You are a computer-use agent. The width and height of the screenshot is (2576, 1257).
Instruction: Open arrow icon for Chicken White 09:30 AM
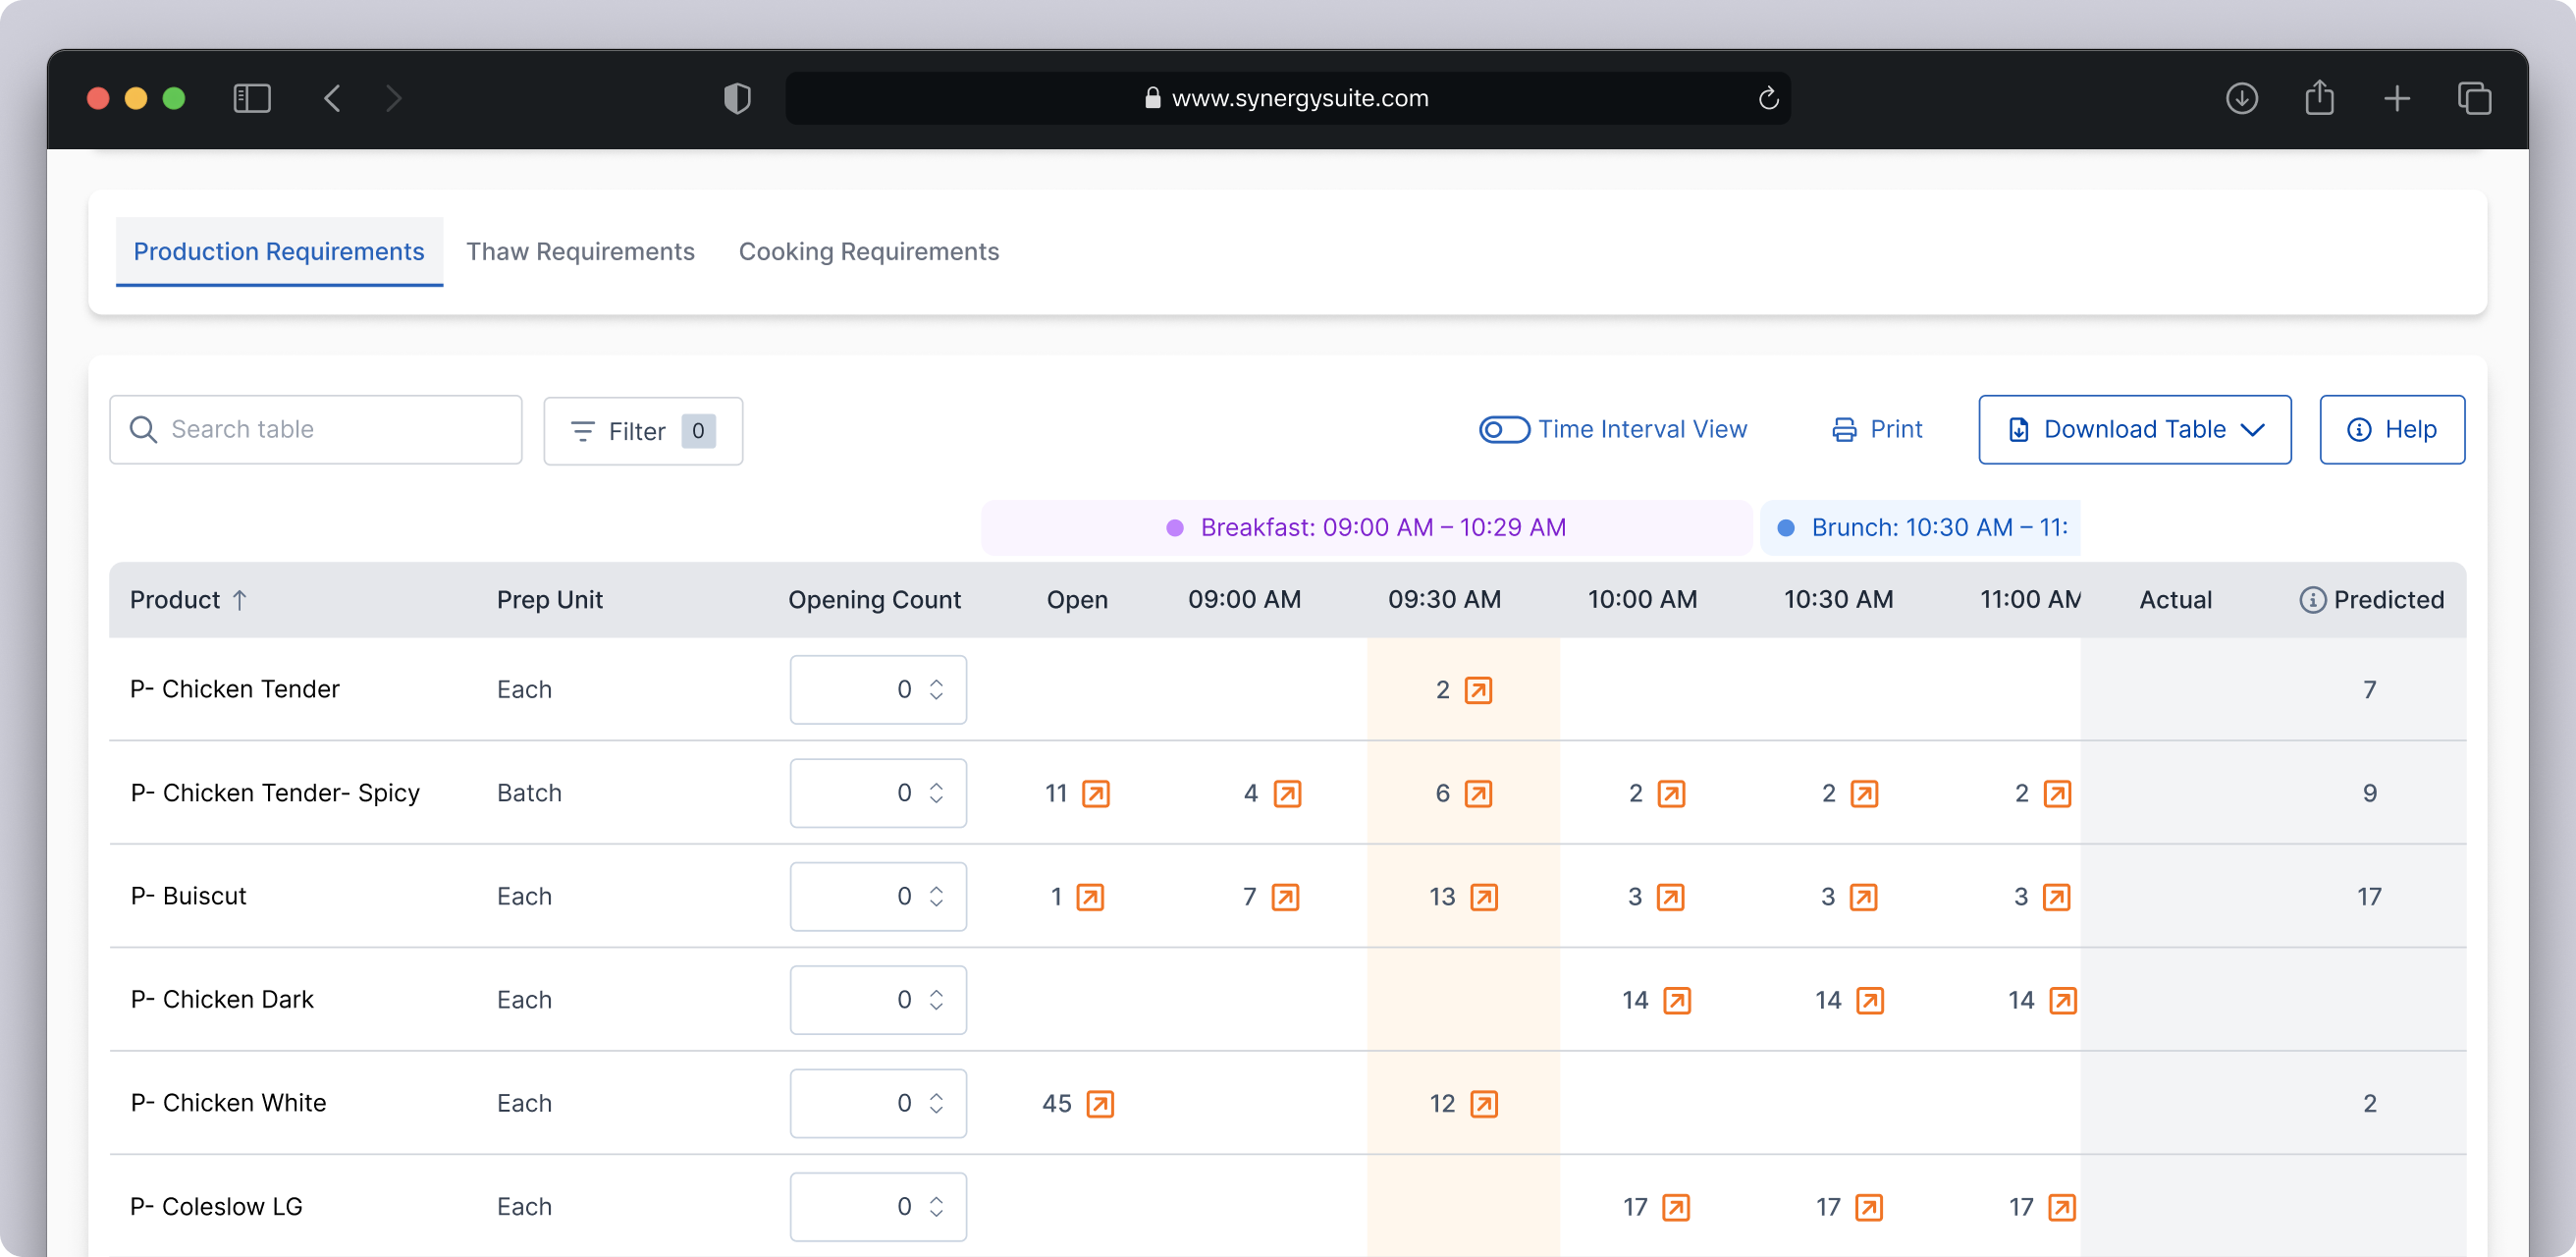point(1484,1104)
